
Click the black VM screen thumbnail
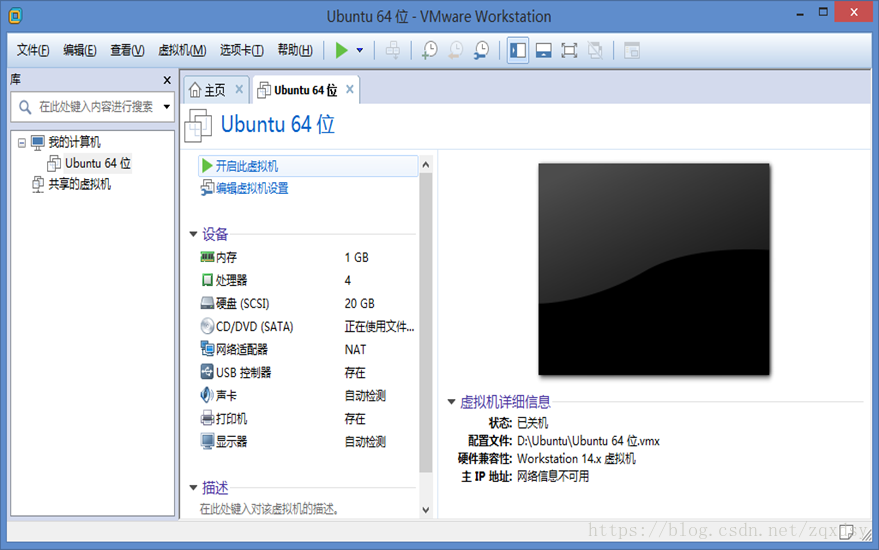[654, 269]
